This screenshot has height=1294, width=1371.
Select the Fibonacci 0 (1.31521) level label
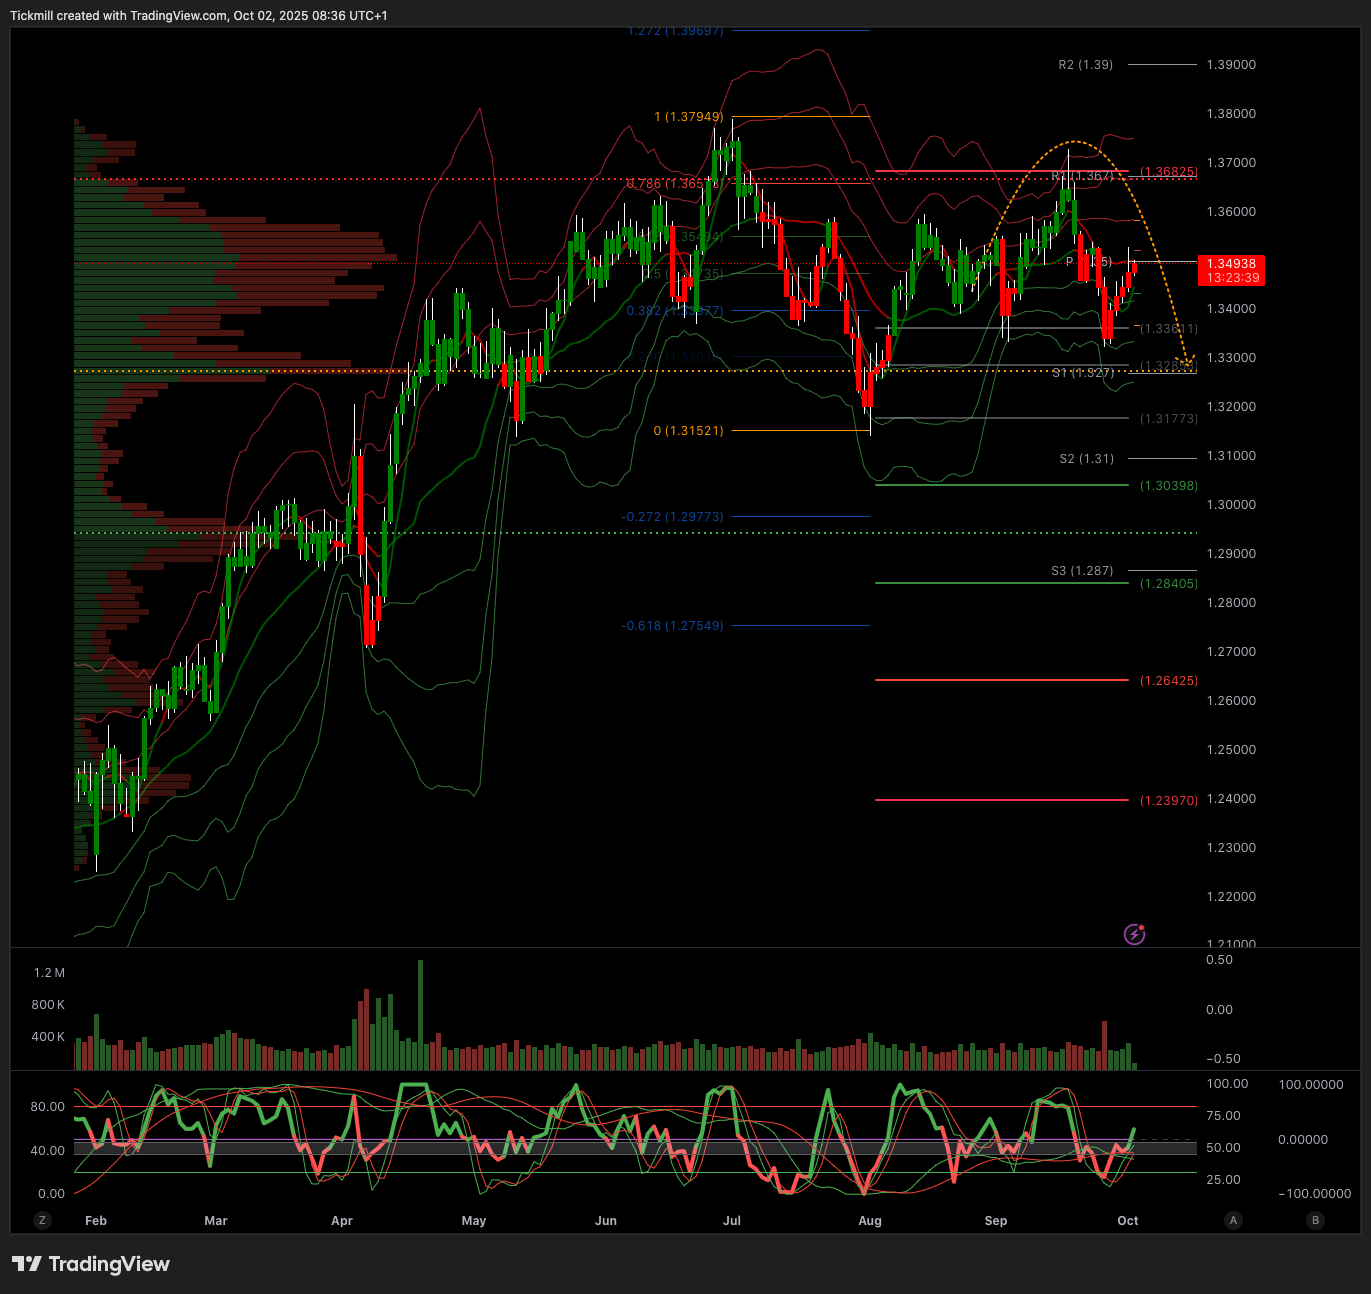688,431
